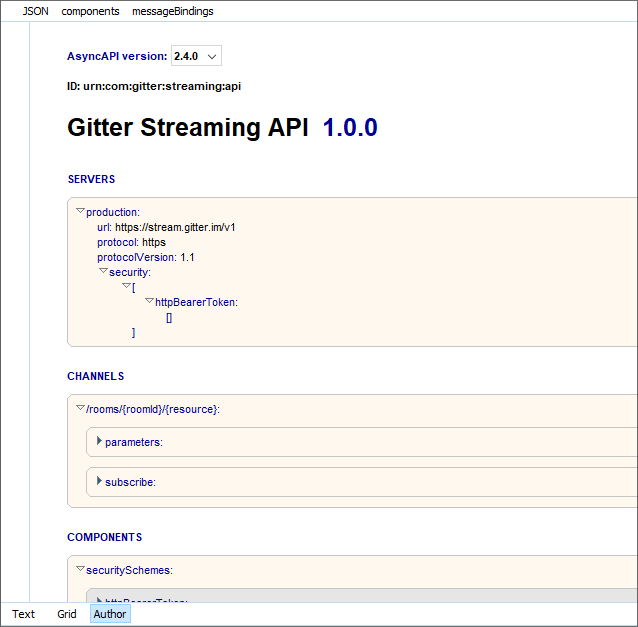638x627 pixels.
Task: Click the JSON breadcrumb item
Action: point(35,11)
